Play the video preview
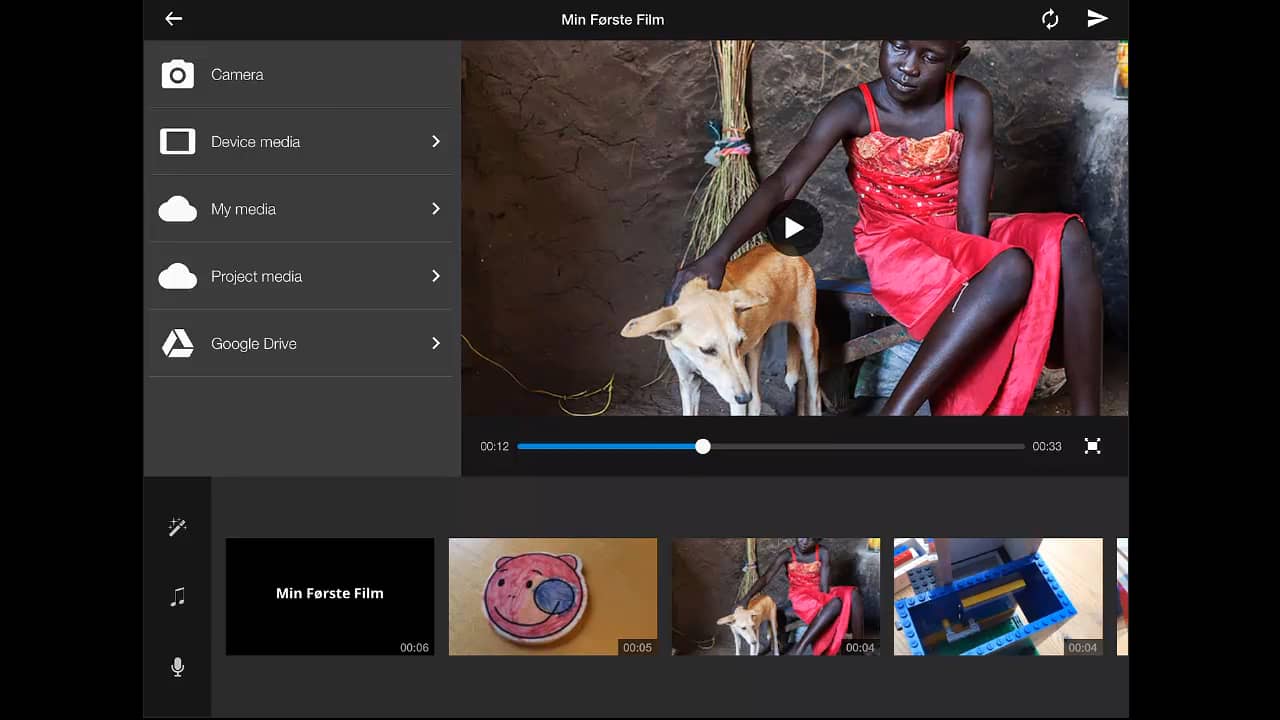The width and height of the screenshot is (1280, 720). coord(795,228)
